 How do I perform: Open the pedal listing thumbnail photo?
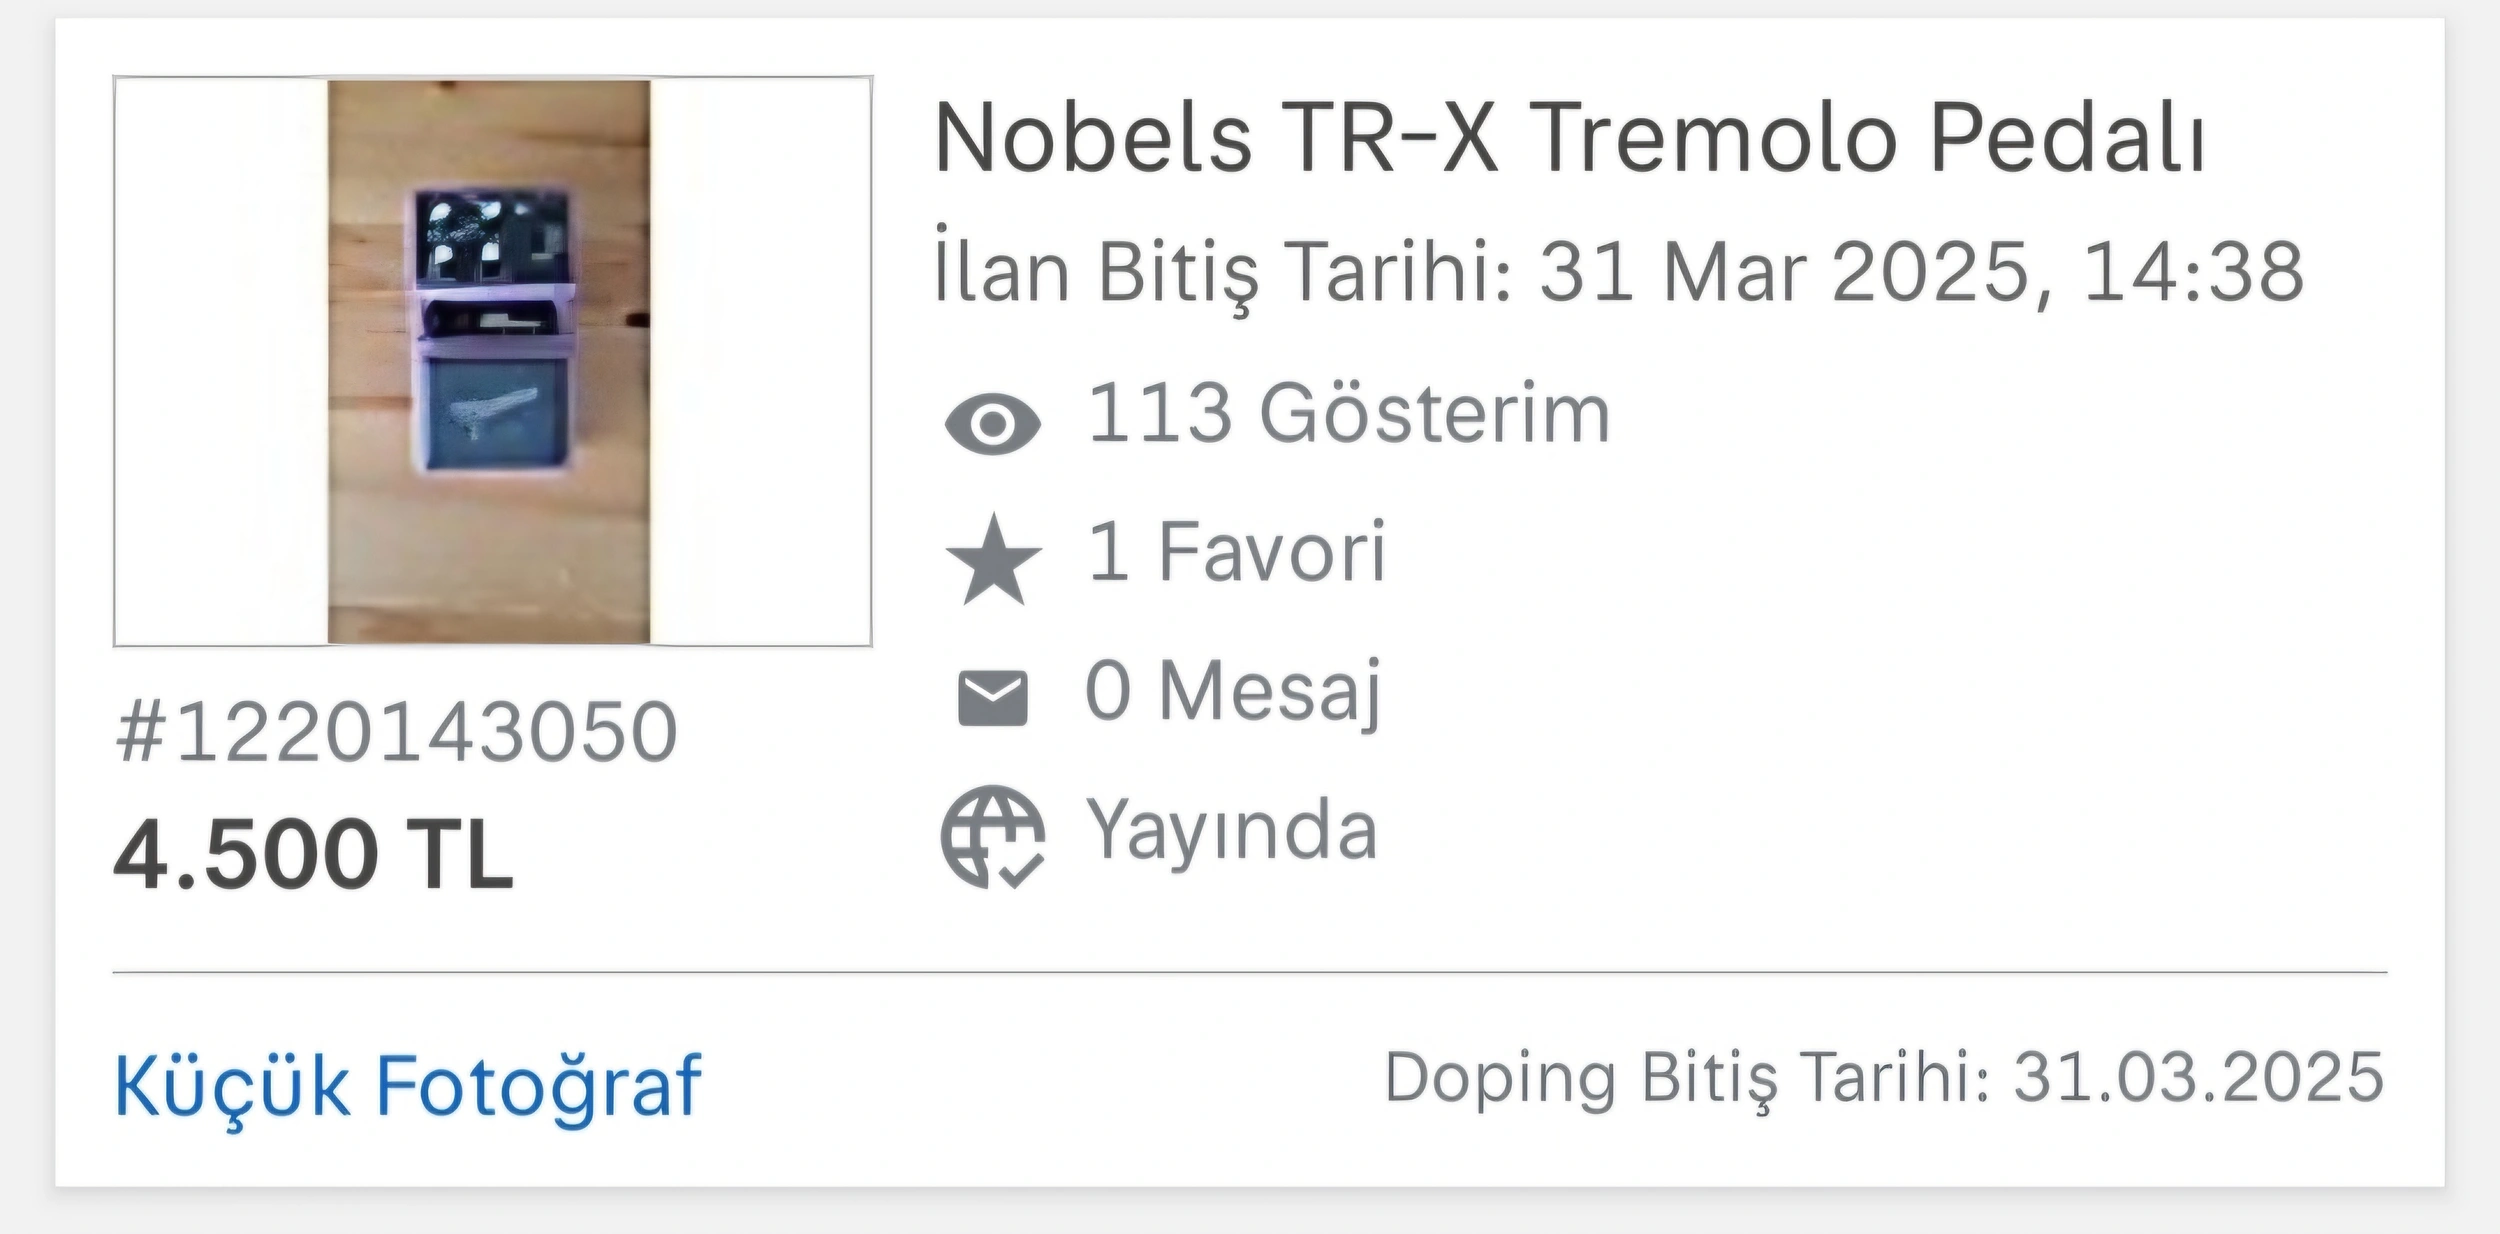pyautogui.click(x=492, y=361)
